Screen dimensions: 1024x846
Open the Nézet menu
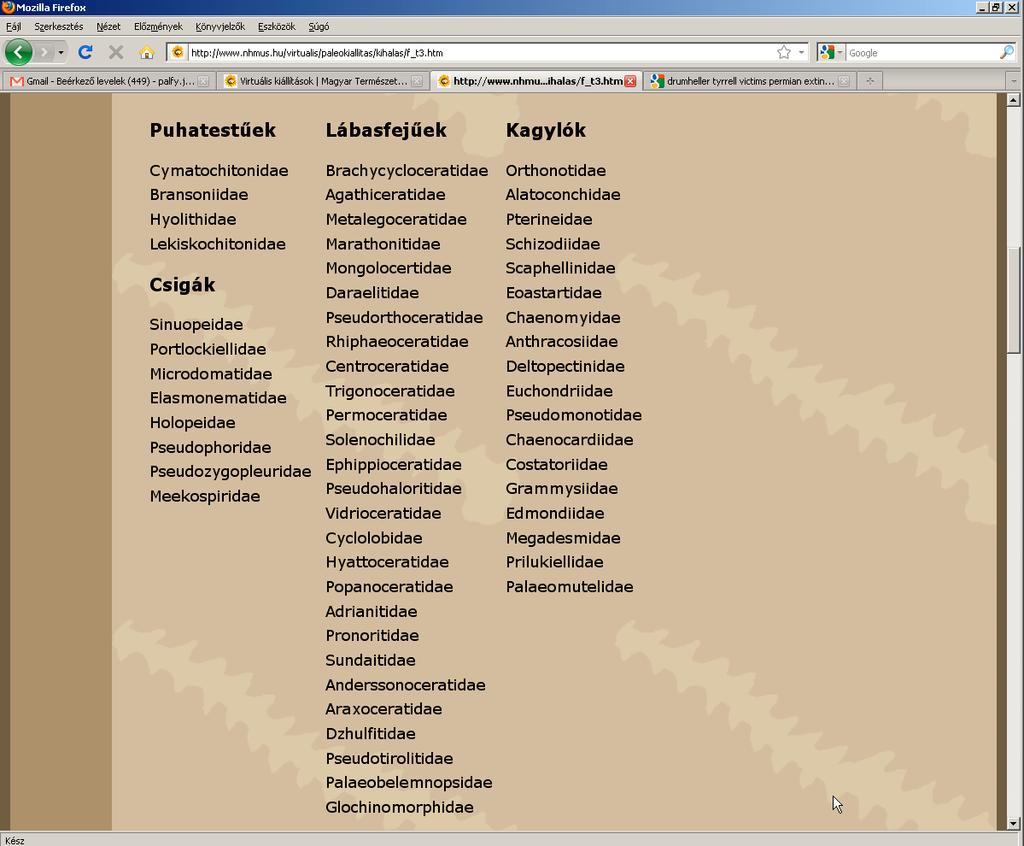coord(108,27)
